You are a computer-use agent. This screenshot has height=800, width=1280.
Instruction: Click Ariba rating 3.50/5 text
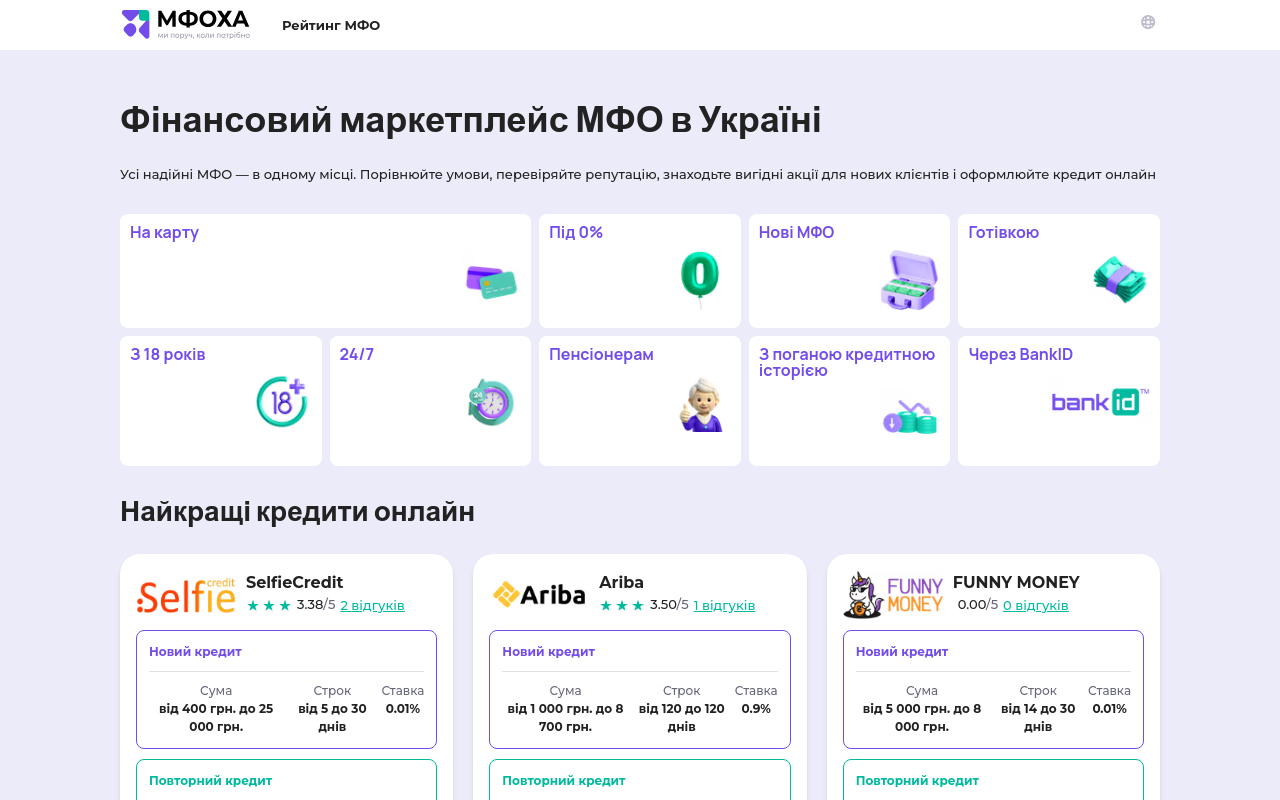coord(669,604)
